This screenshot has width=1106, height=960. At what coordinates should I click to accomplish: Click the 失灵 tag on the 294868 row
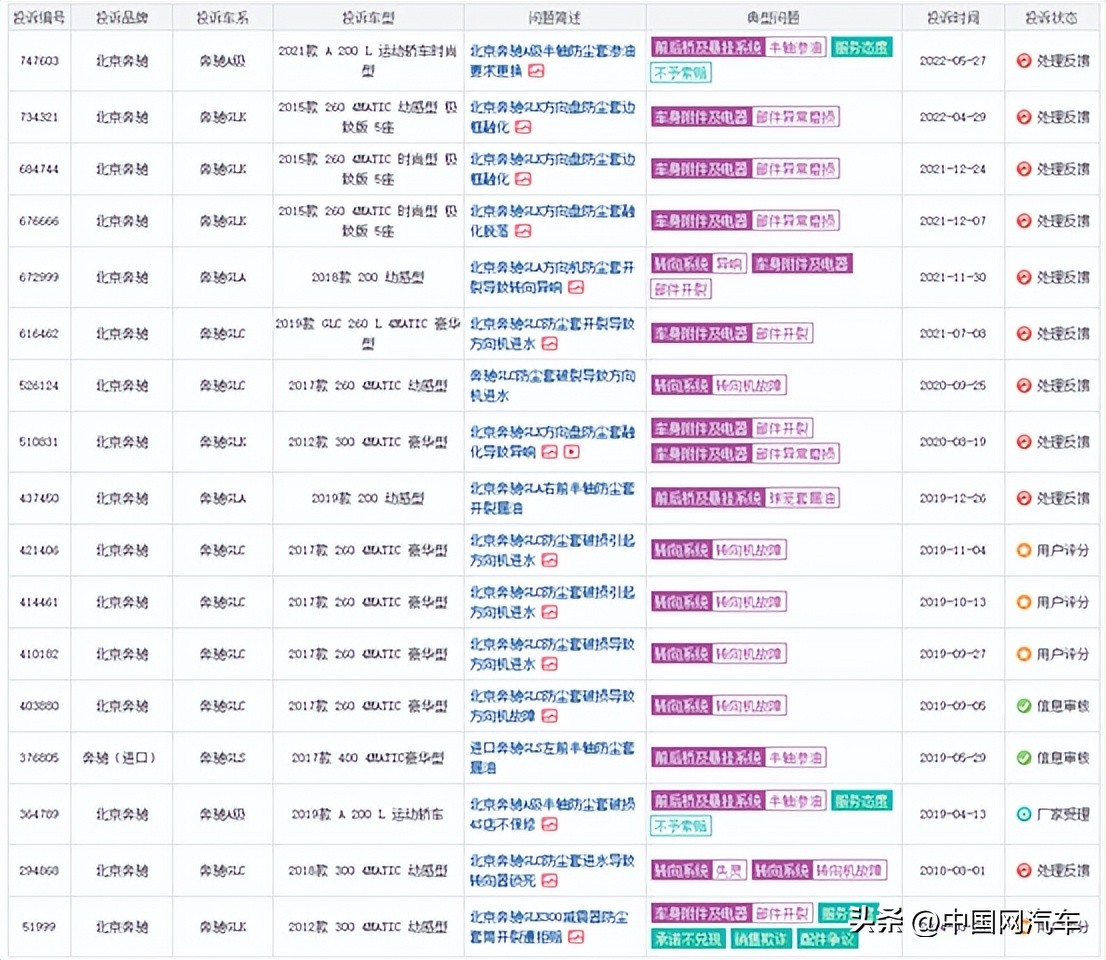tap(729, 870)
